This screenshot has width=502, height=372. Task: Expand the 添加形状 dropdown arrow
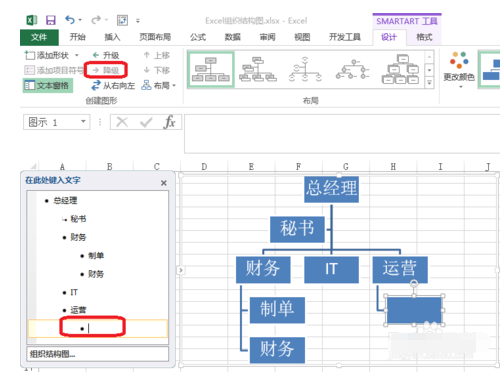pyautogui.click(x=77, y=55)
